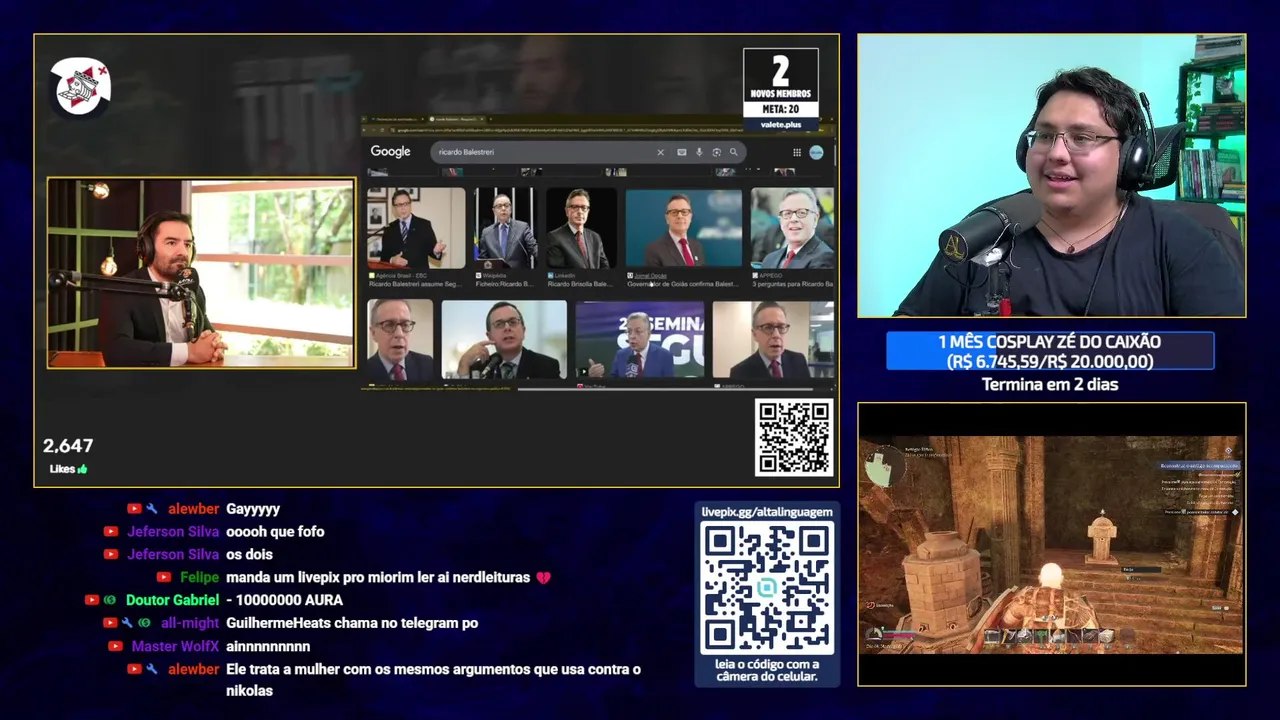Open the Google apps grid
This screenshot has width=1280, height=720.
pos(797,152)
